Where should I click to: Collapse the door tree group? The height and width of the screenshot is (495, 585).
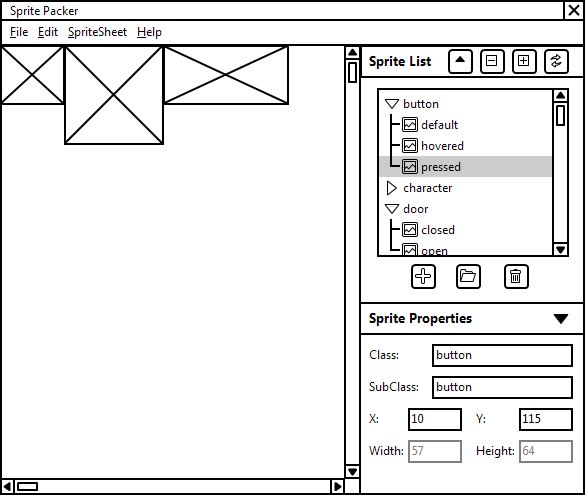click(x=392, y=209)
